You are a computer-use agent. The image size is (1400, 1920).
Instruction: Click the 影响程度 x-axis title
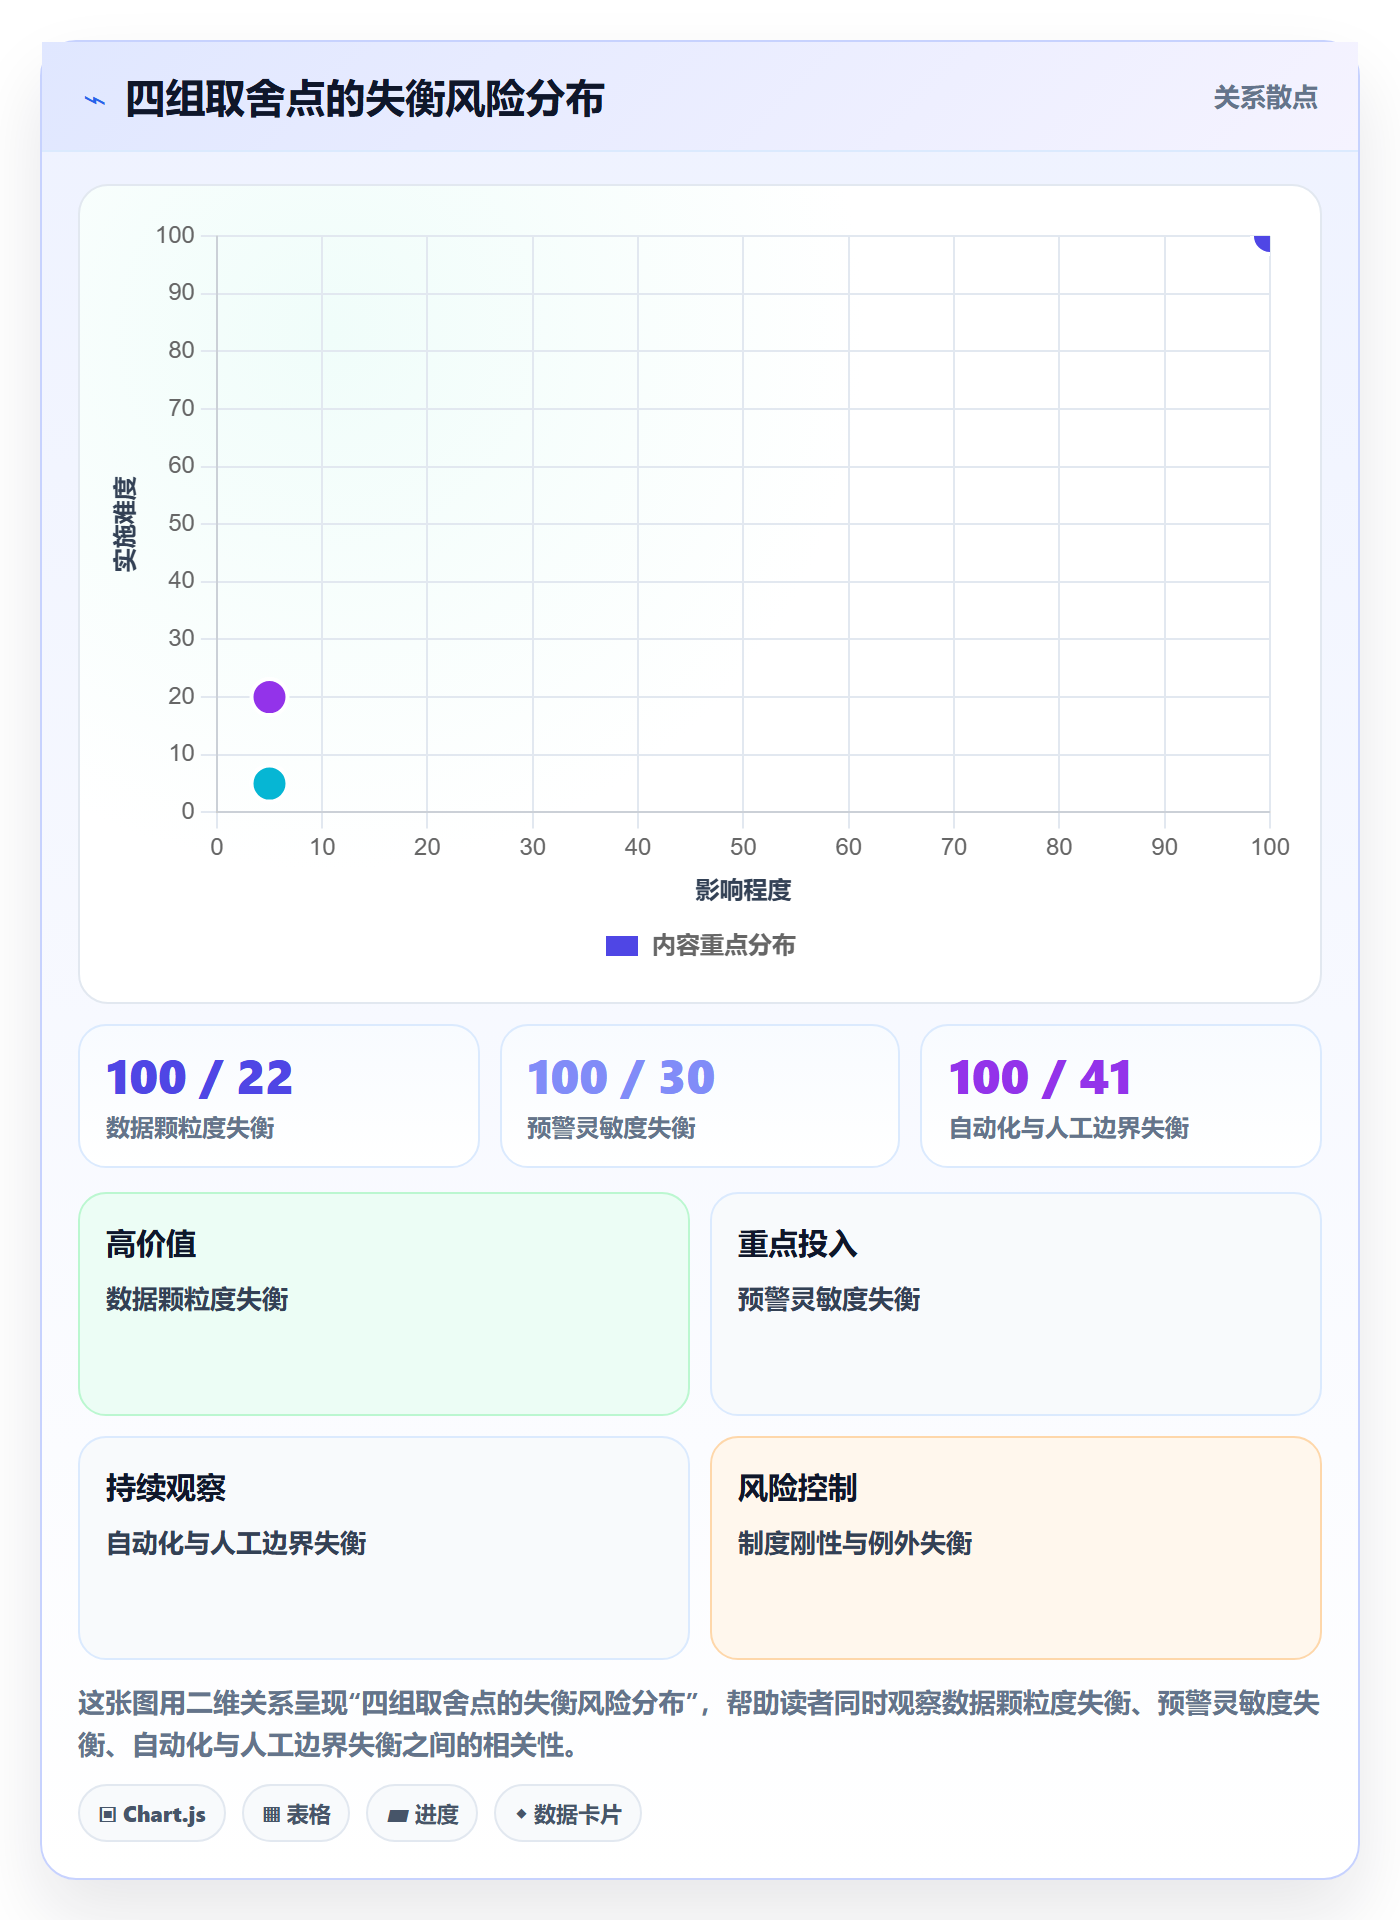pyautogui.click(x=743, y=890)
